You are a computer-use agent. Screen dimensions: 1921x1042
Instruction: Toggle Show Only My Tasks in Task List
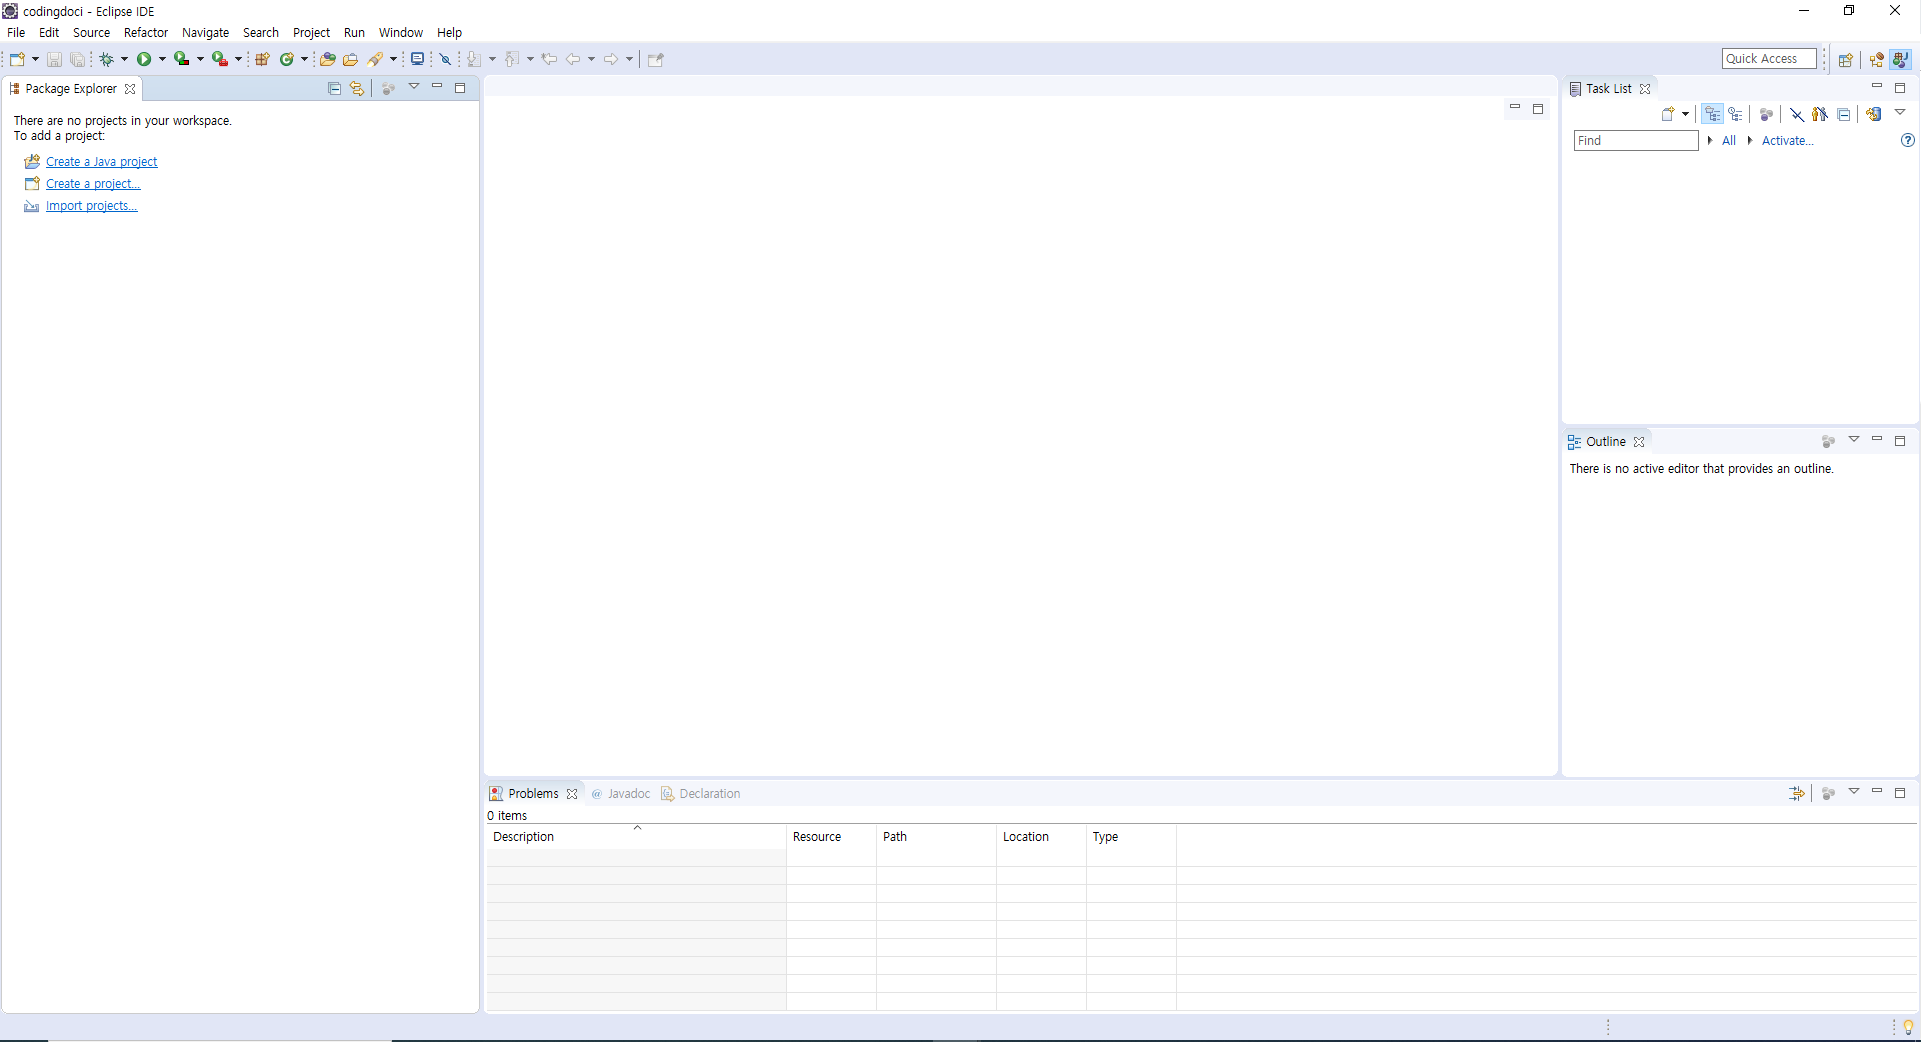click(x=1820, y=114)
